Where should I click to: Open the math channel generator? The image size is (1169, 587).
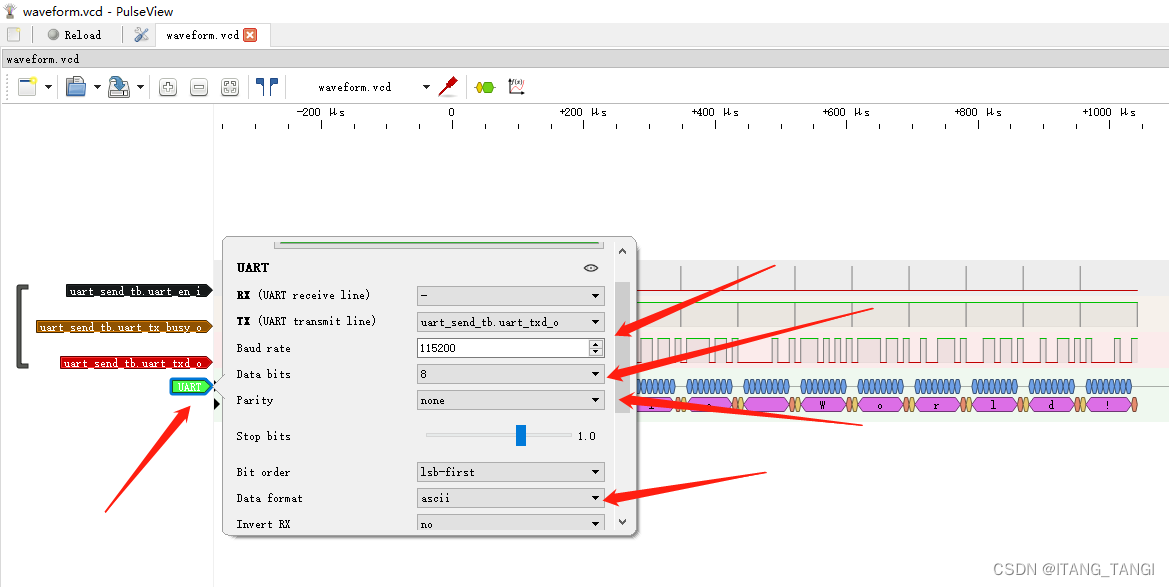point(516,87)
